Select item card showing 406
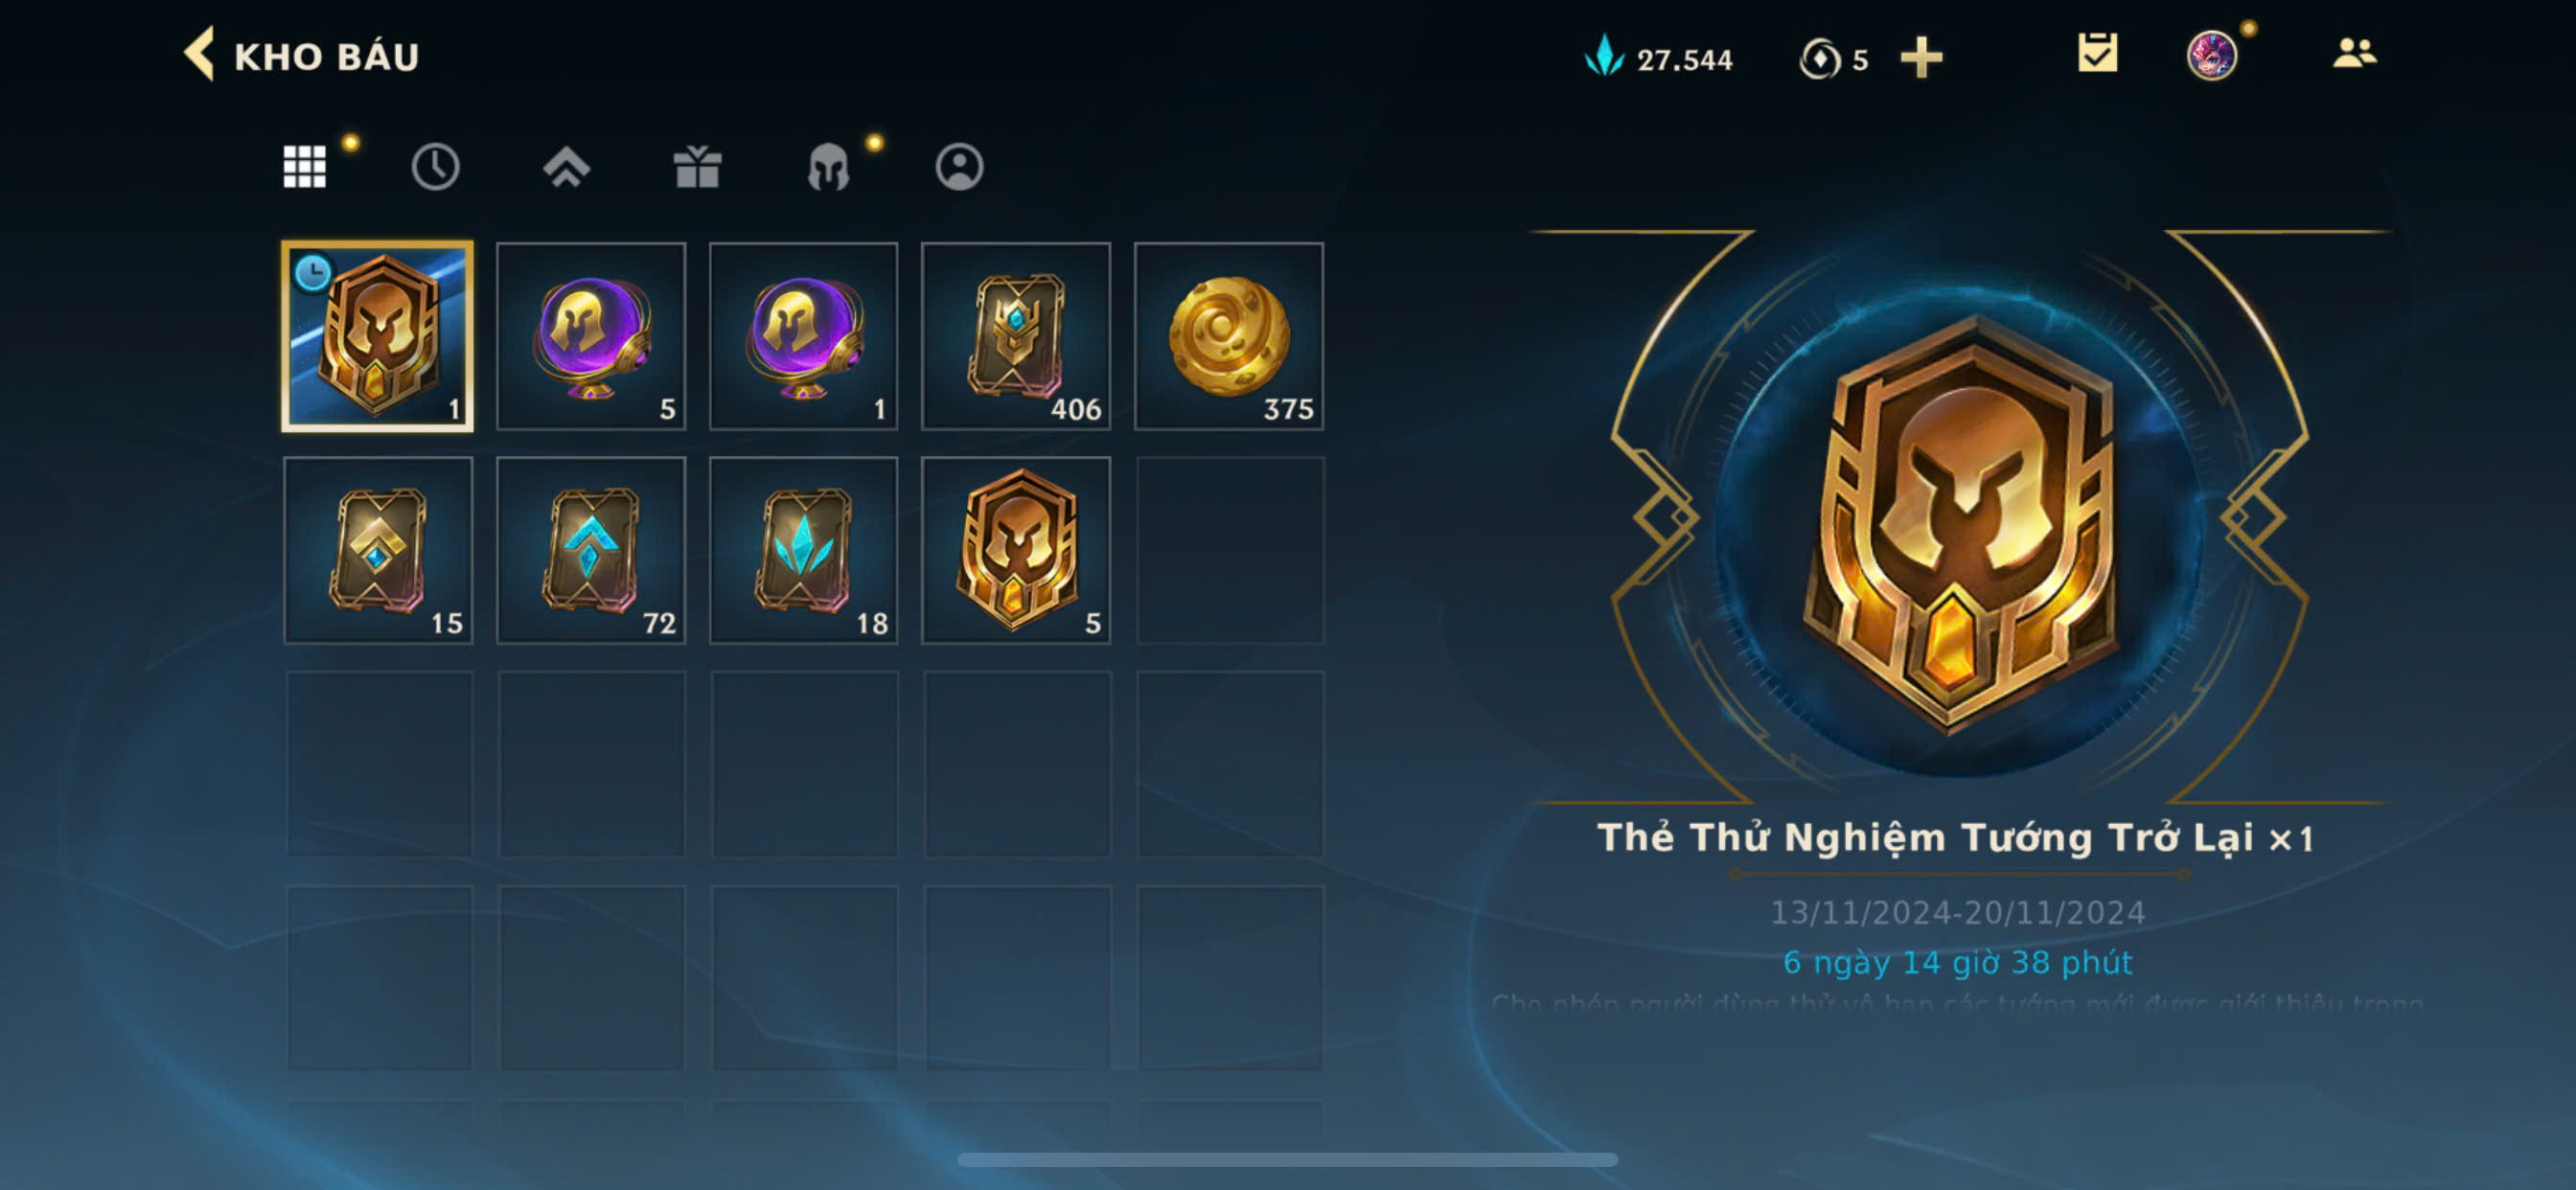Screen dimensions: 2576x1190 [1016, 336]
